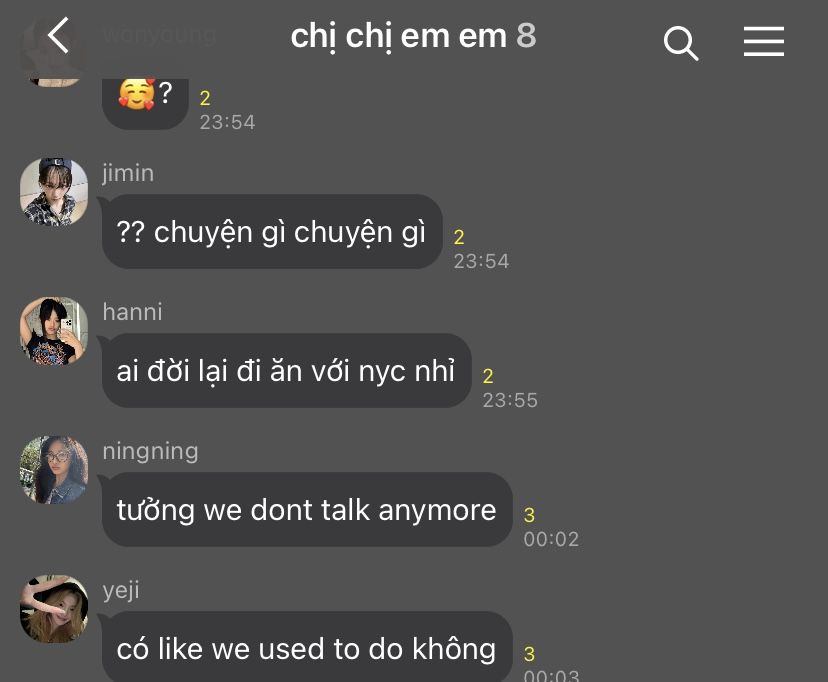Tap the smiling hearts emoji message
The width and height of the screenshot is (828, 682).
coord(145,102)
